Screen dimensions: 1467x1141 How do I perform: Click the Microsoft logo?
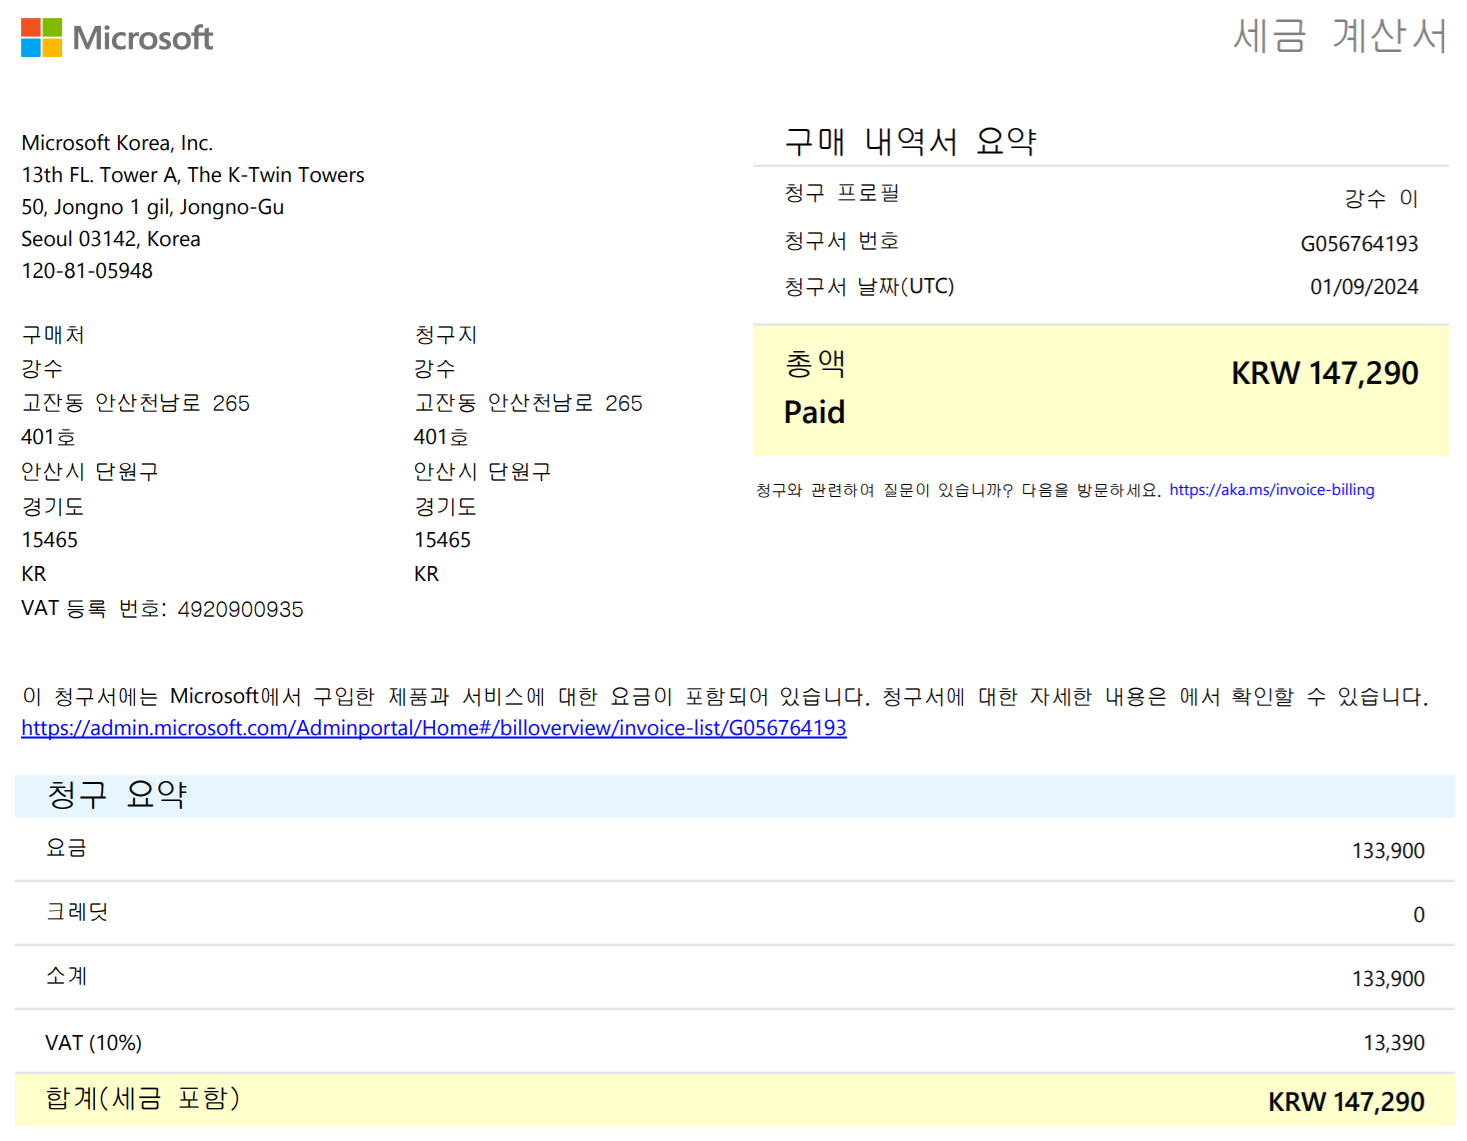click(117, 38)
